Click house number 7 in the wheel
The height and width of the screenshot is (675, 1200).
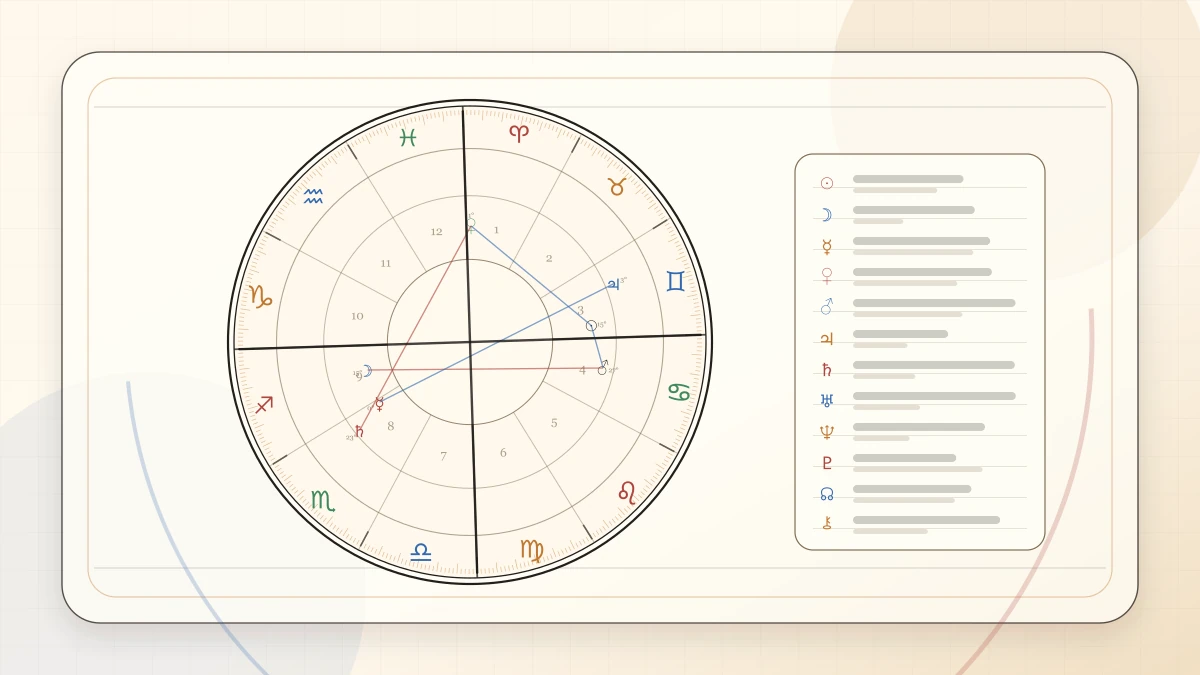pyautogui.click(x=444, y=456)
